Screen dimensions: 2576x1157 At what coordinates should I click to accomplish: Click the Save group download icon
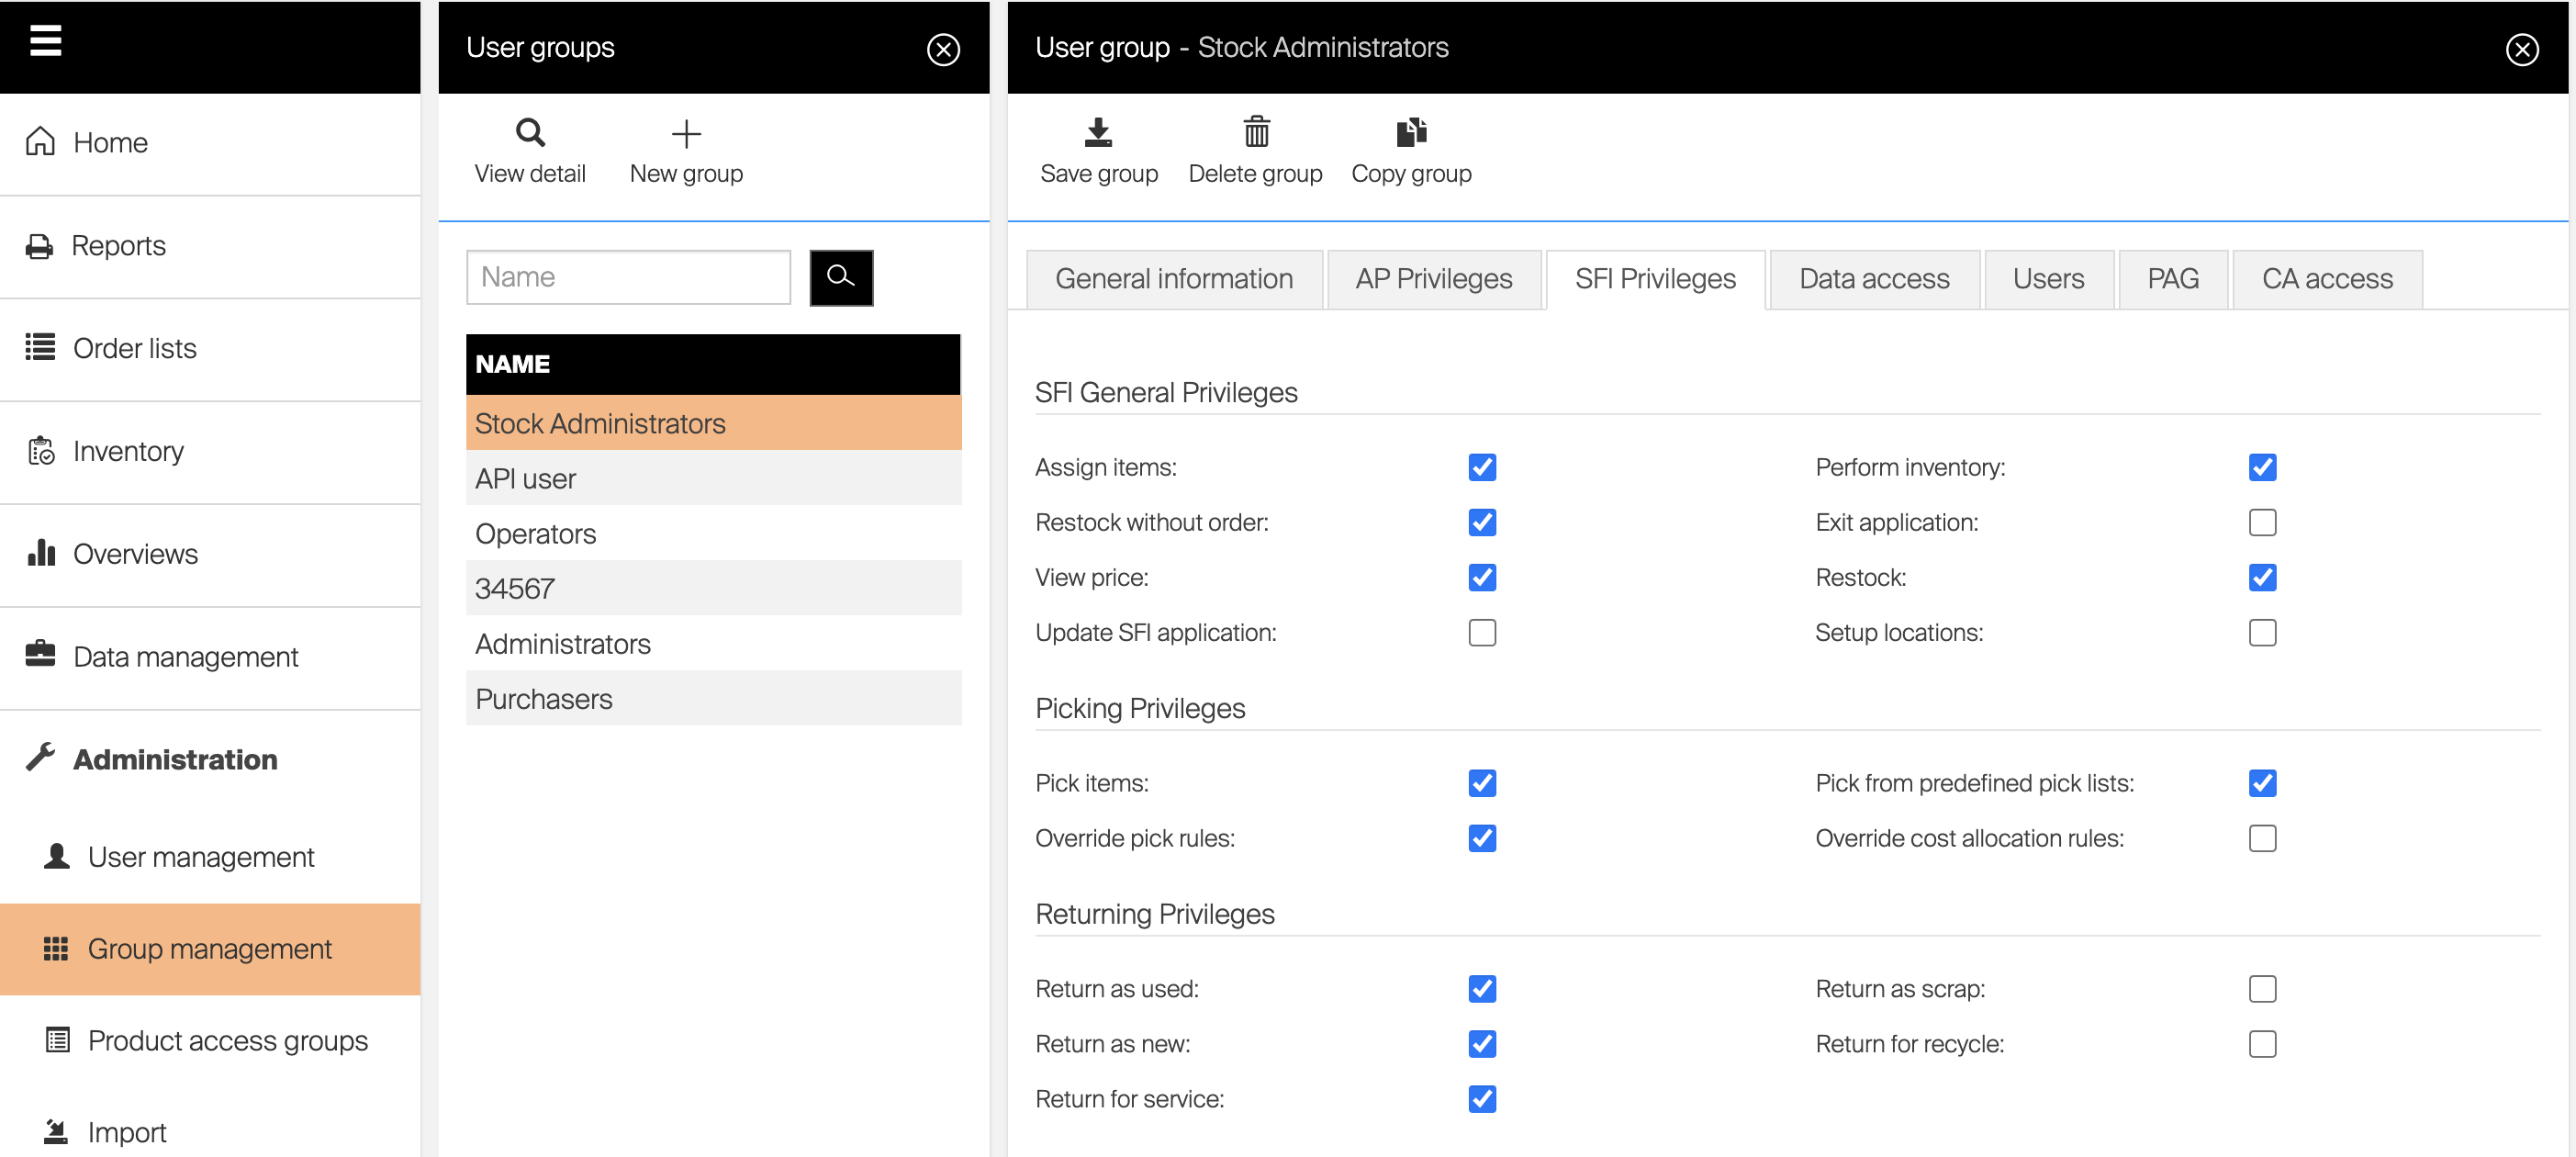click(1098, 132)
